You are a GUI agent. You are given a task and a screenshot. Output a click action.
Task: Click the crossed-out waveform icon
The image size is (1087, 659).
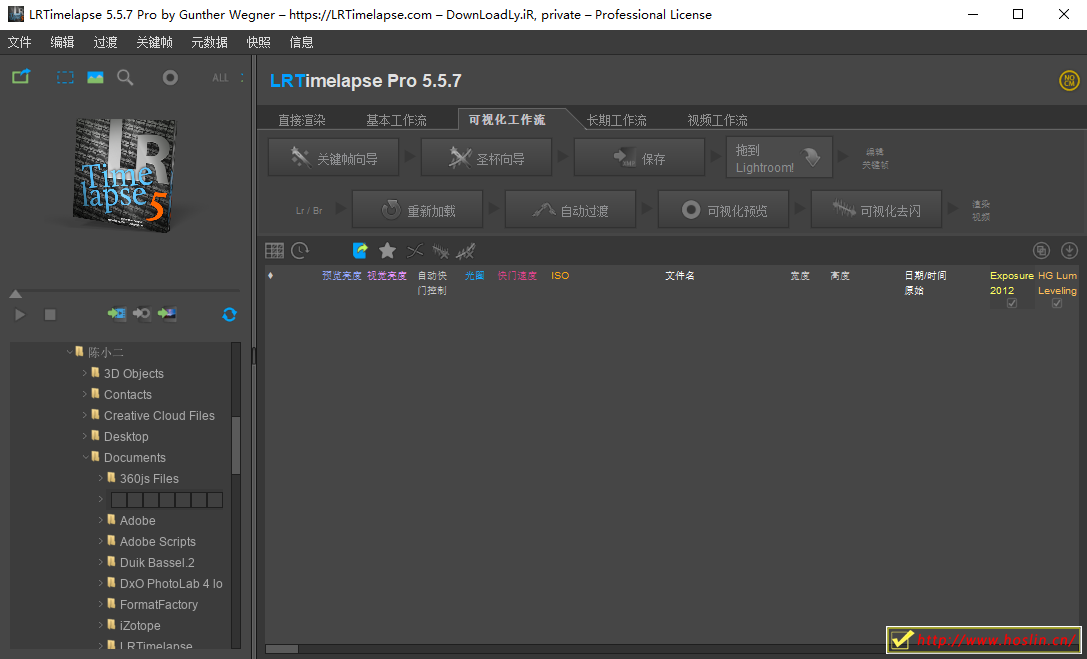[466, 250]
